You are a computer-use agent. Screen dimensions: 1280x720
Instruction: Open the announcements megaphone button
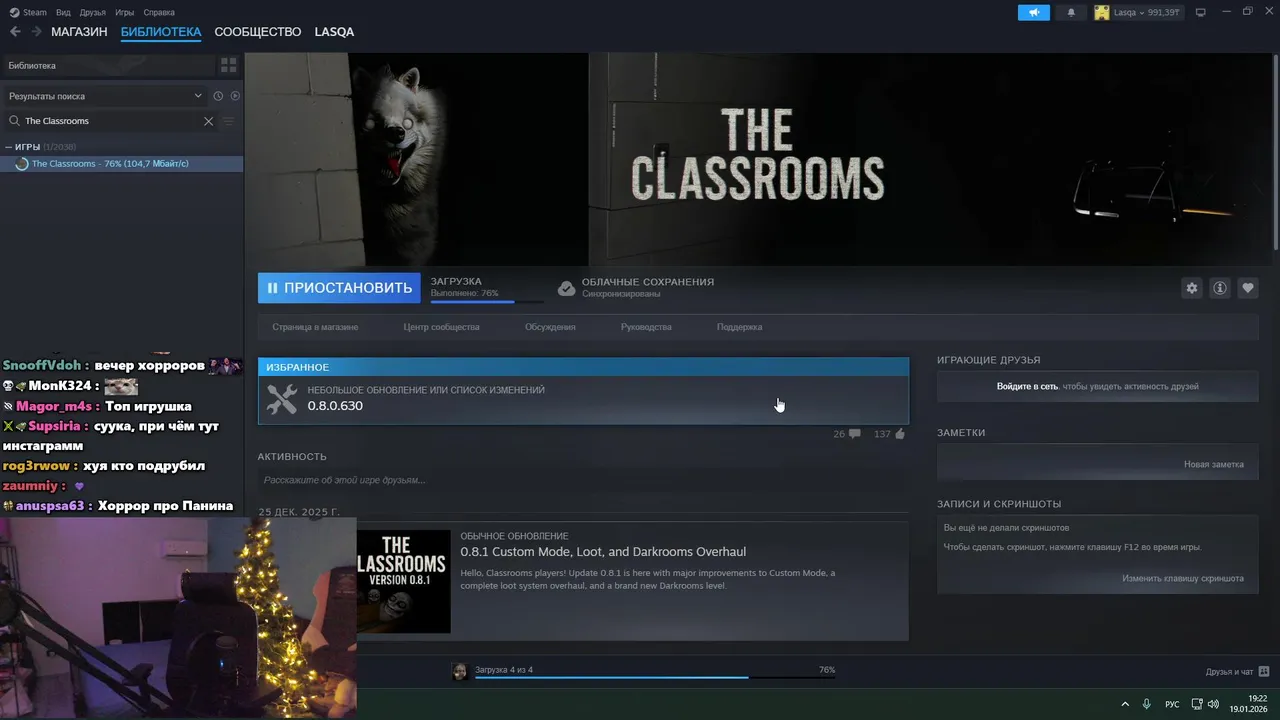[x=1034, y=12]
